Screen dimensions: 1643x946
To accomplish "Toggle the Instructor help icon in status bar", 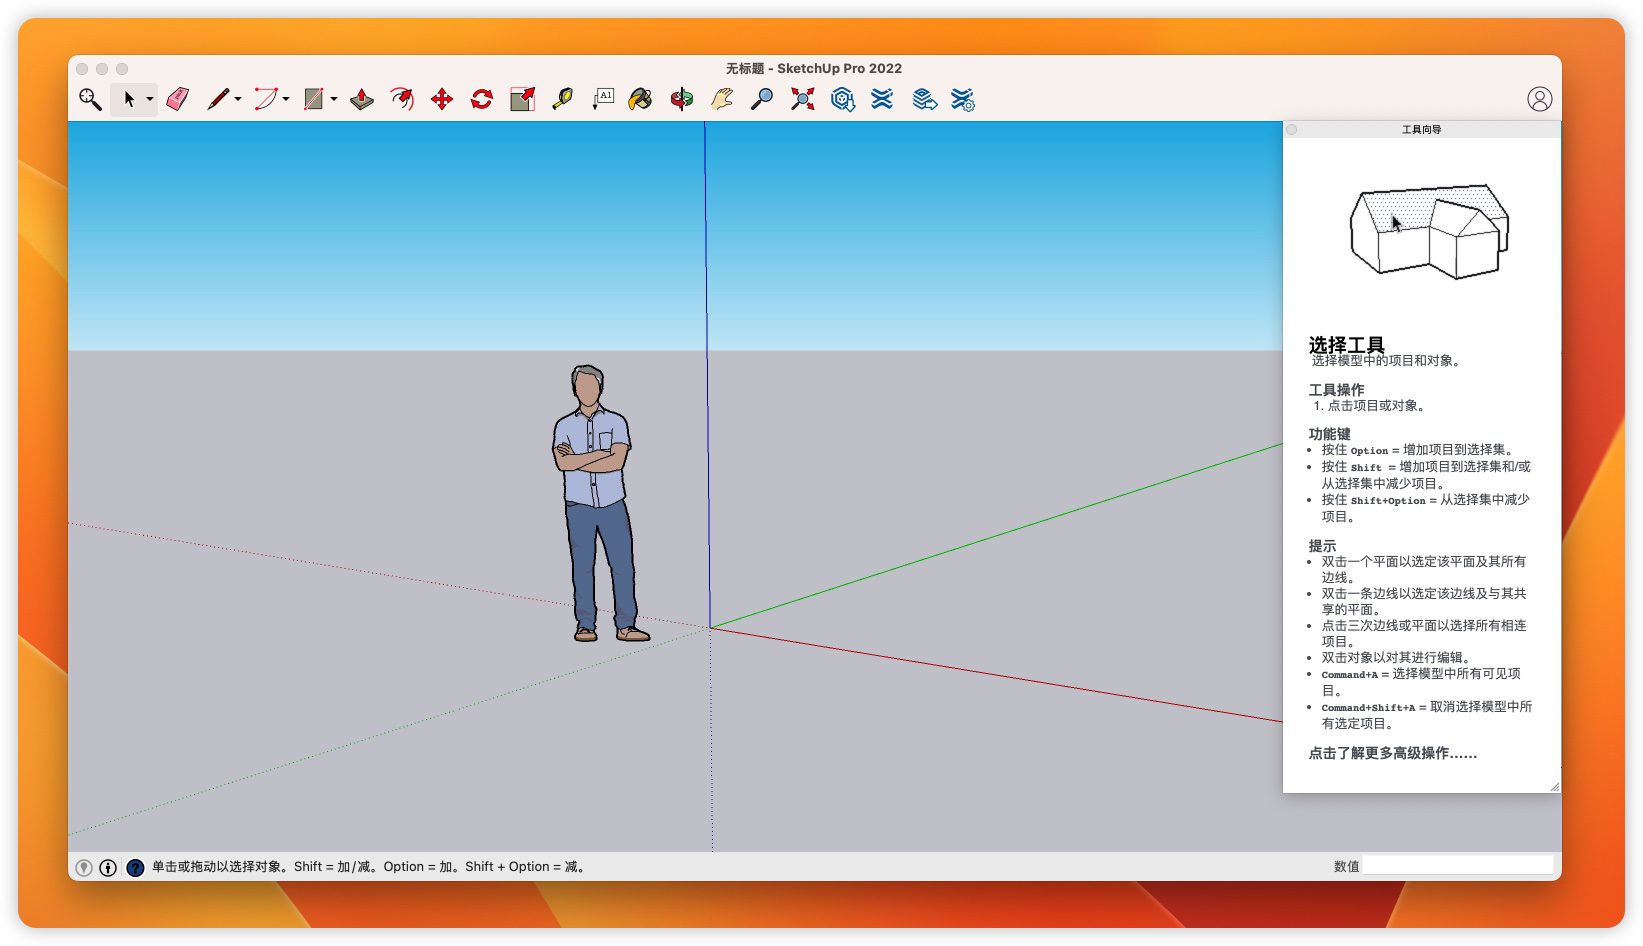I will tap(135, 868).
